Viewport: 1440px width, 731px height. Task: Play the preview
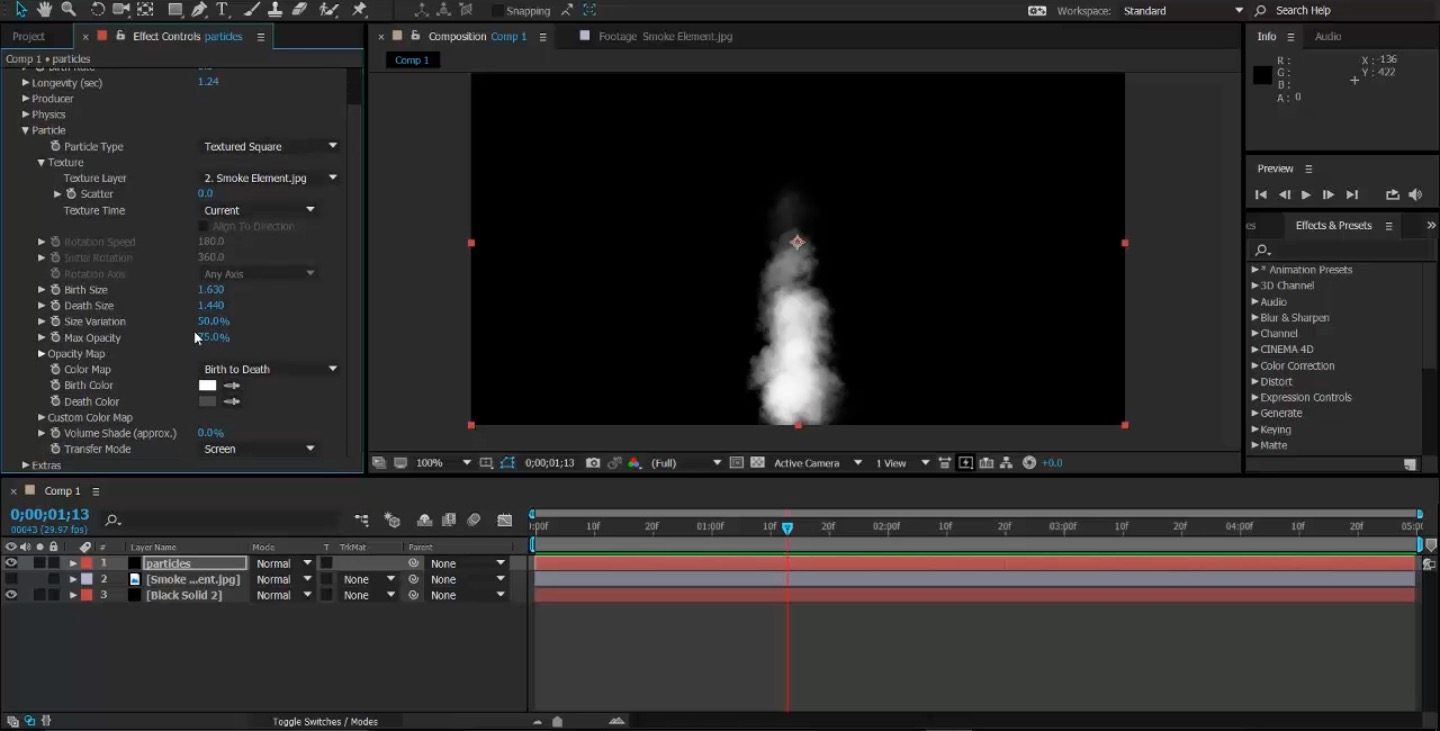[1306, 195]
